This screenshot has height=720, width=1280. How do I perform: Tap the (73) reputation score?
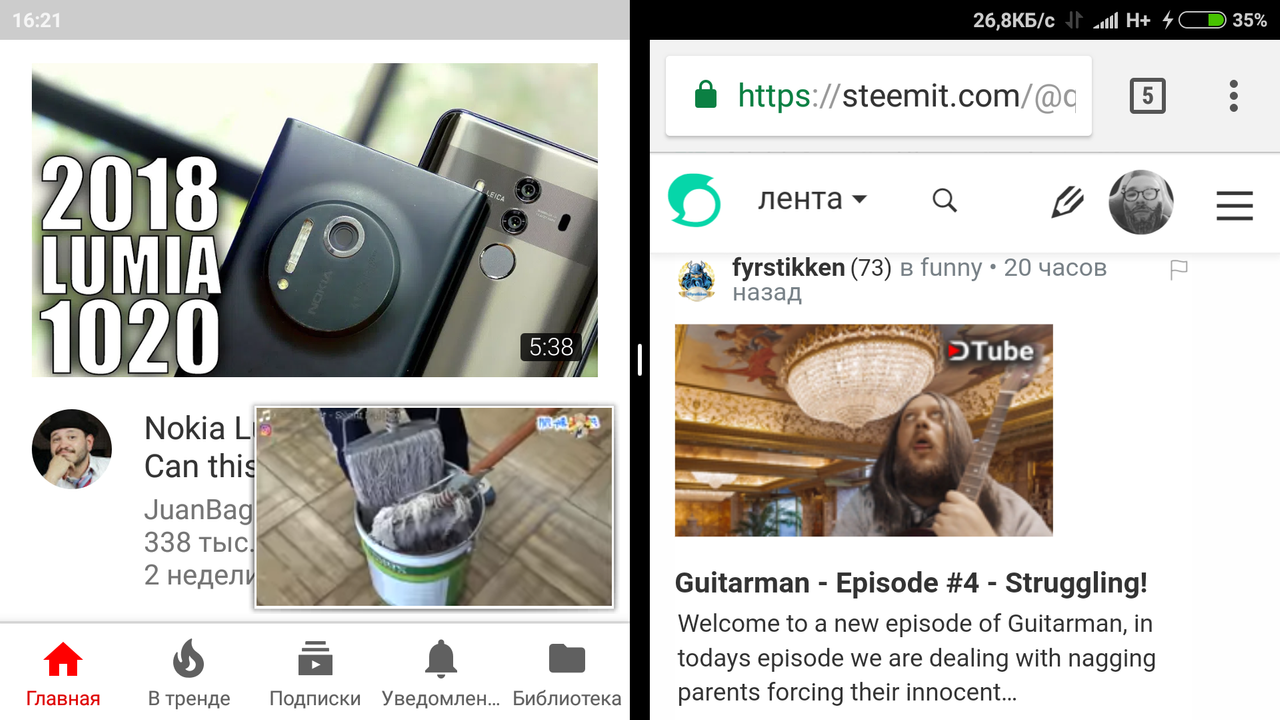(x=870, y=268)
